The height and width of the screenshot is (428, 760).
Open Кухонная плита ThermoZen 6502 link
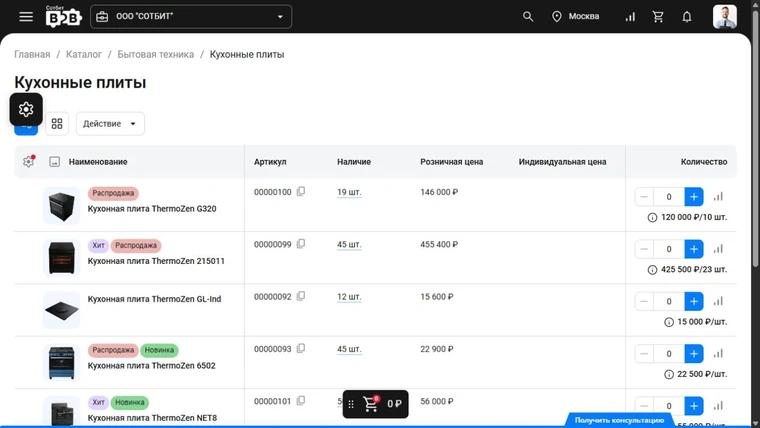click(151, 366)
